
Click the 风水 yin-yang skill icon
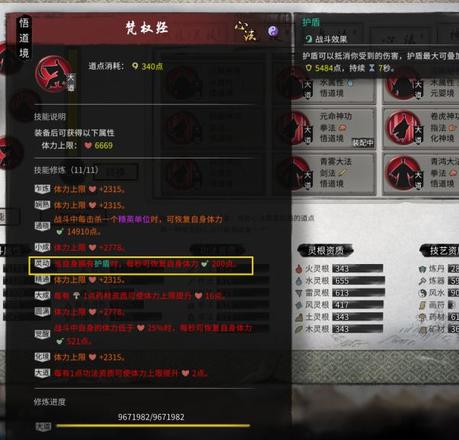click(x=422, y=293)
